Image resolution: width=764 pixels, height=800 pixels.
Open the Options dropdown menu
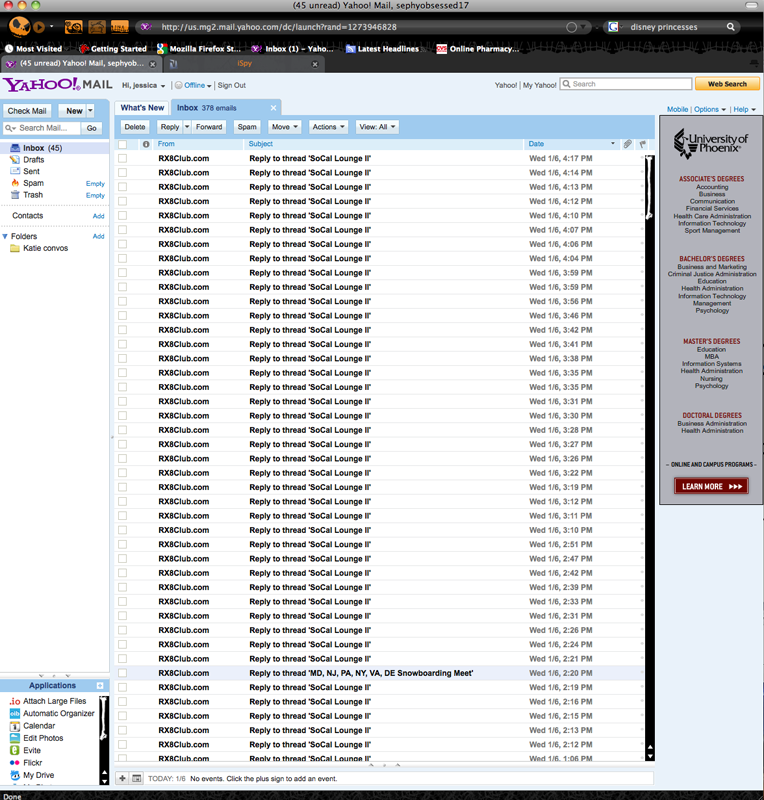click(x=710, y=109)
